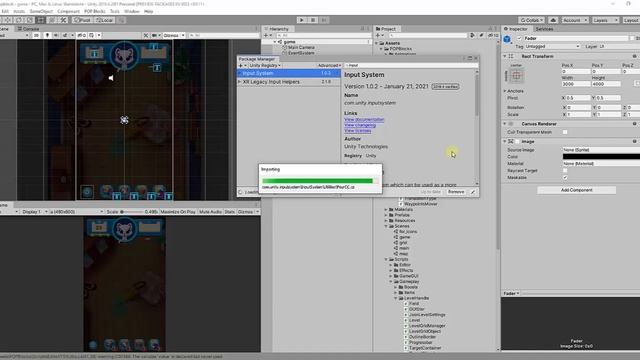Screen dimensions: 640x360
Task: Open the Gizmos dropdown in Scene view
Action: [x=174, y=36]
